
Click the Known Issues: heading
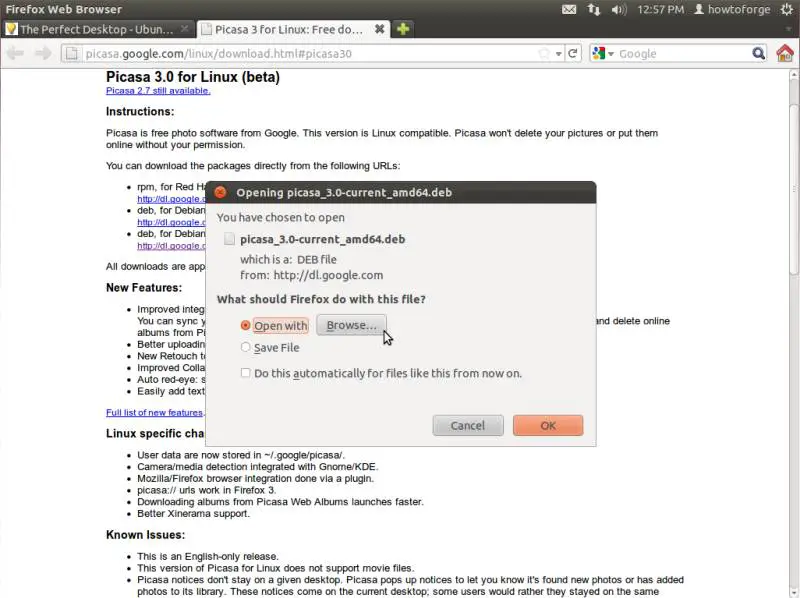pos(145,535)
